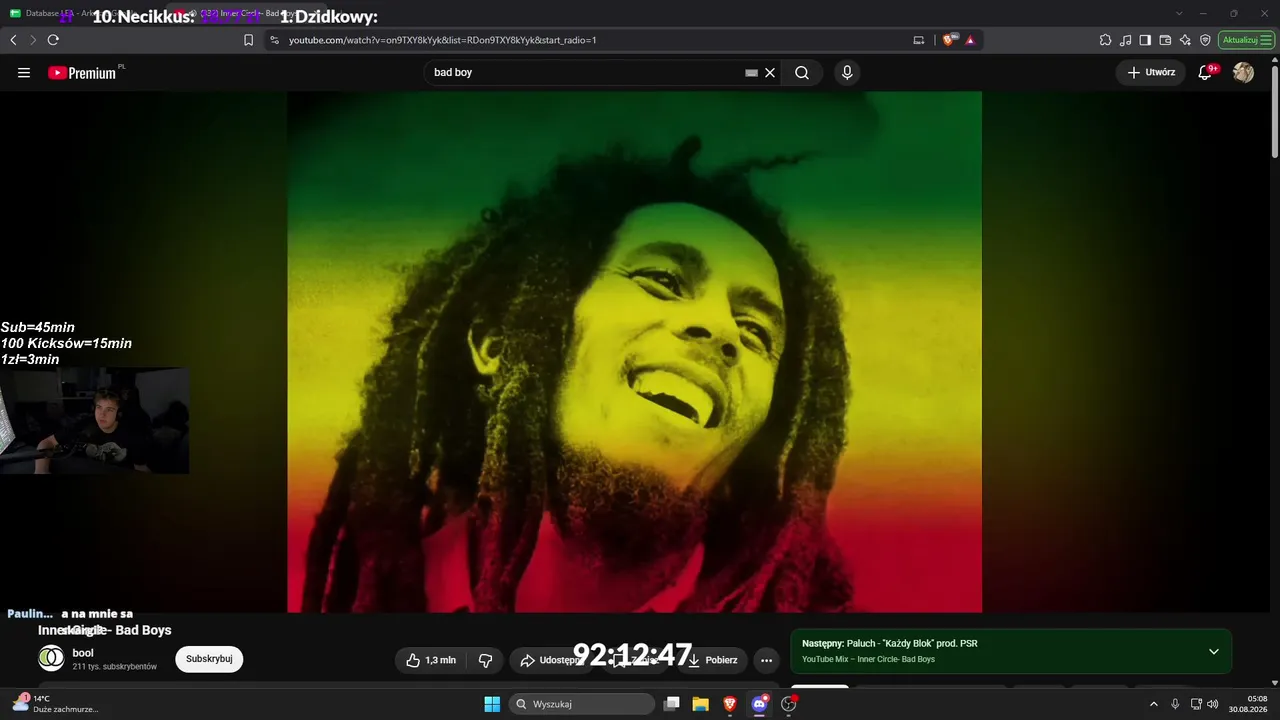Open the site information icon beside the URL
The width and height of the screenshot is (1280, 720).
click(273, 40)
